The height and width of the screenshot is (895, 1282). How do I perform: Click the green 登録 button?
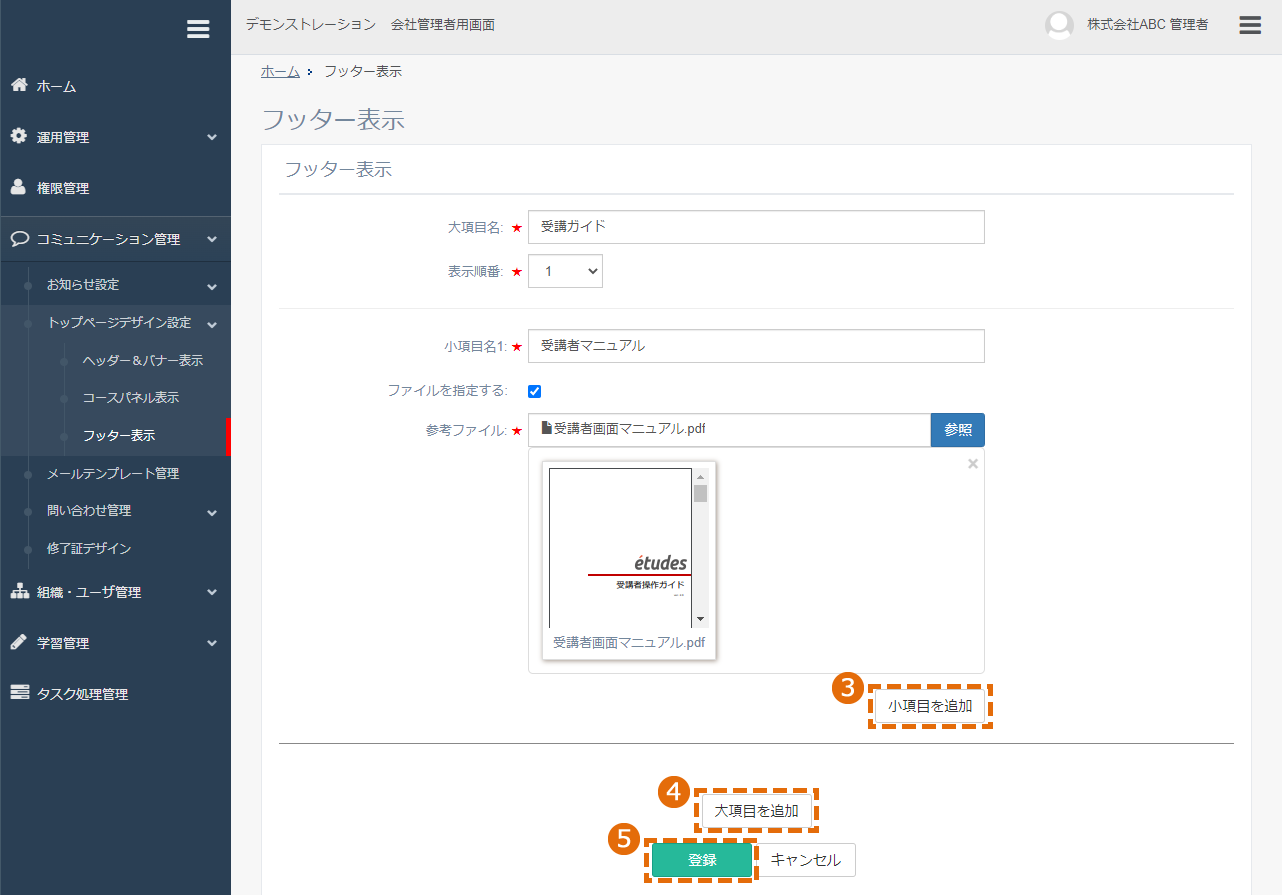[702, 860]
